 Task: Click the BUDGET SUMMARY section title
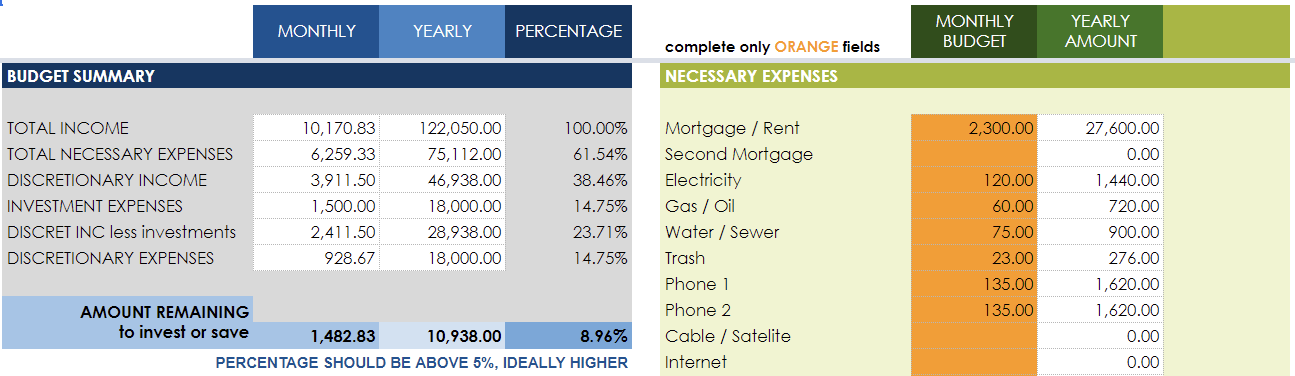[81, 76]
